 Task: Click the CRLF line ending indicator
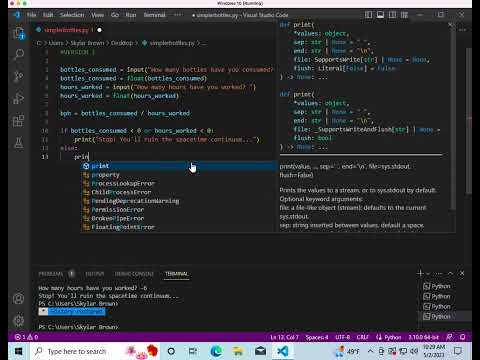(362, 337)
